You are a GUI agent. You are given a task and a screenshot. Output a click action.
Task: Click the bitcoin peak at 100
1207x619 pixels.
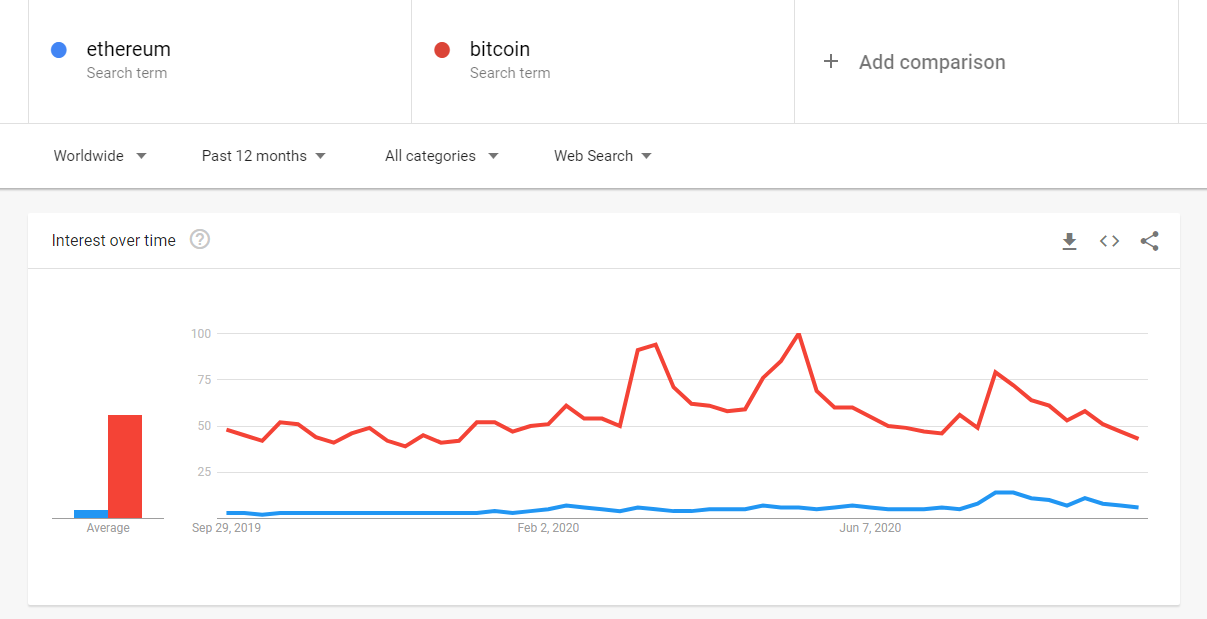pyautogui.click(x=798, y=334)
